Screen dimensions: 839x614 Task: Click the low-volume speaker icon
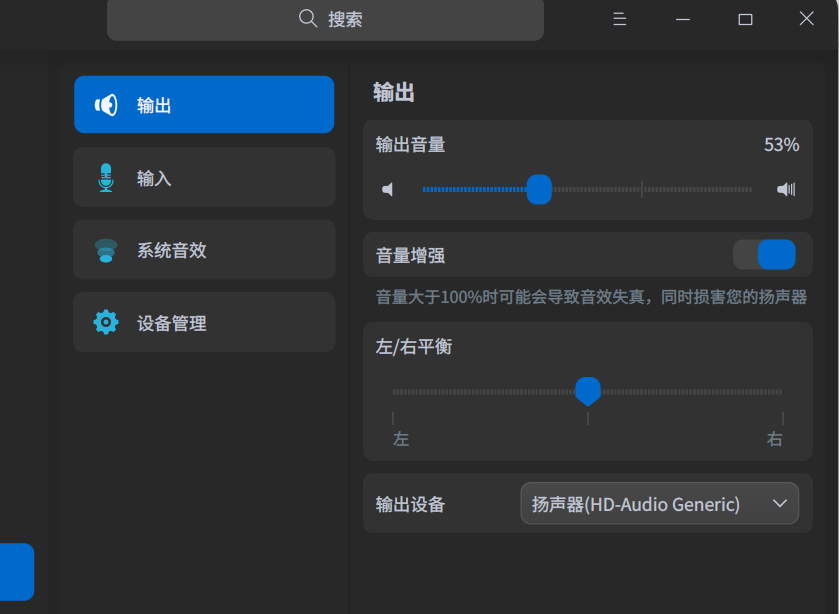[388, 189]
